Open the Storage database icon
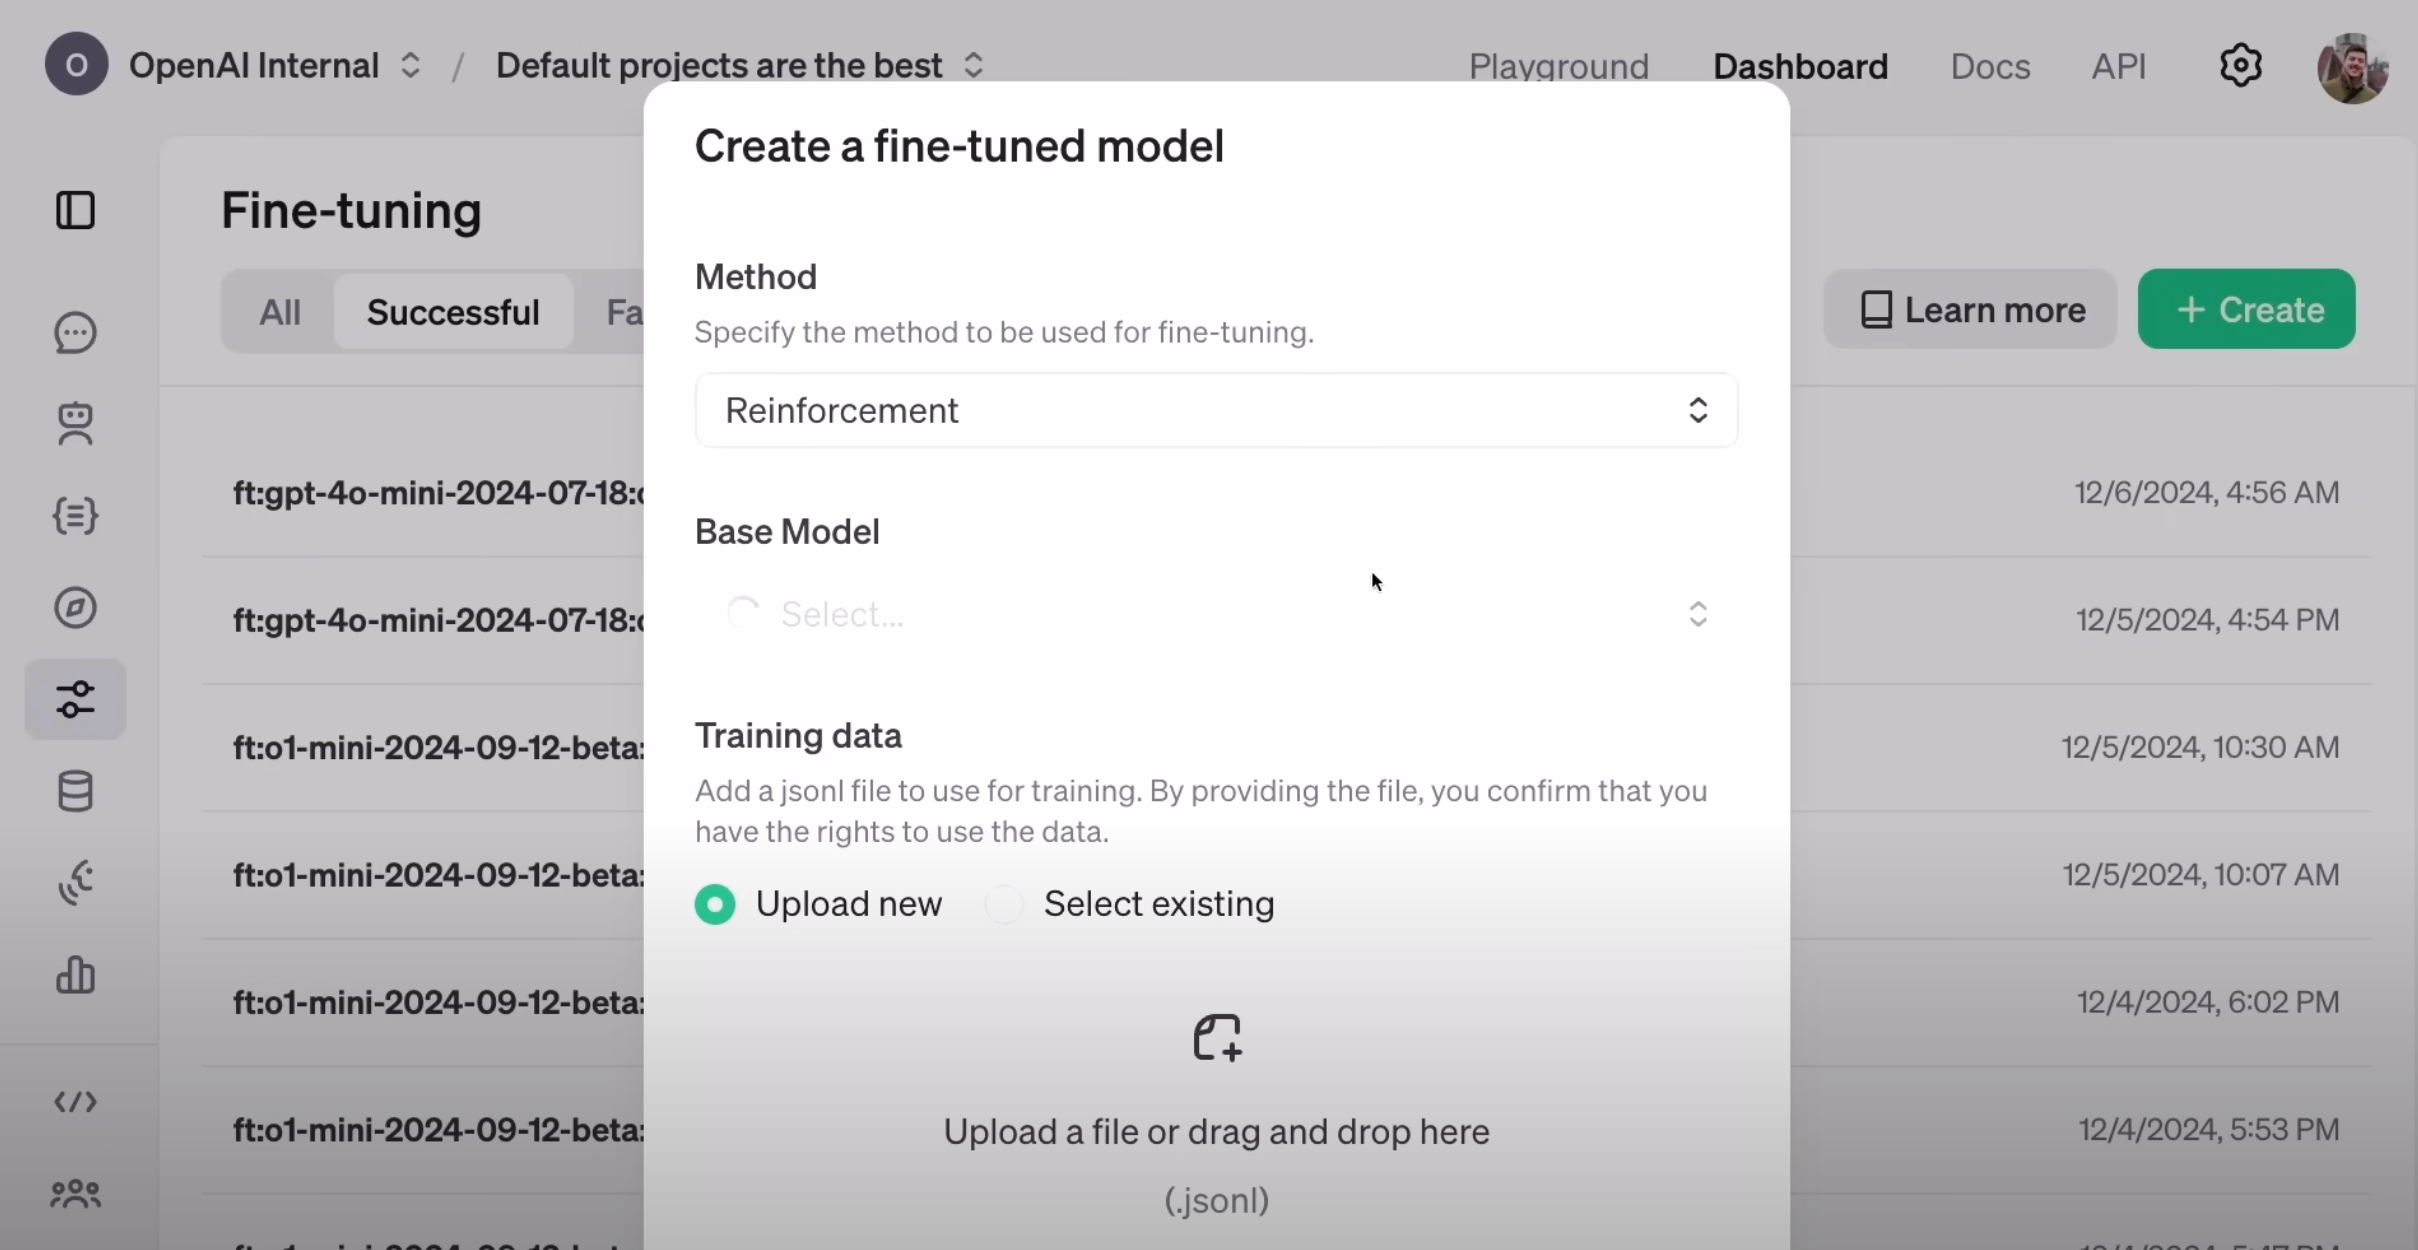Viewport: 2418px width, 1250px height. [x=75, y=791]
